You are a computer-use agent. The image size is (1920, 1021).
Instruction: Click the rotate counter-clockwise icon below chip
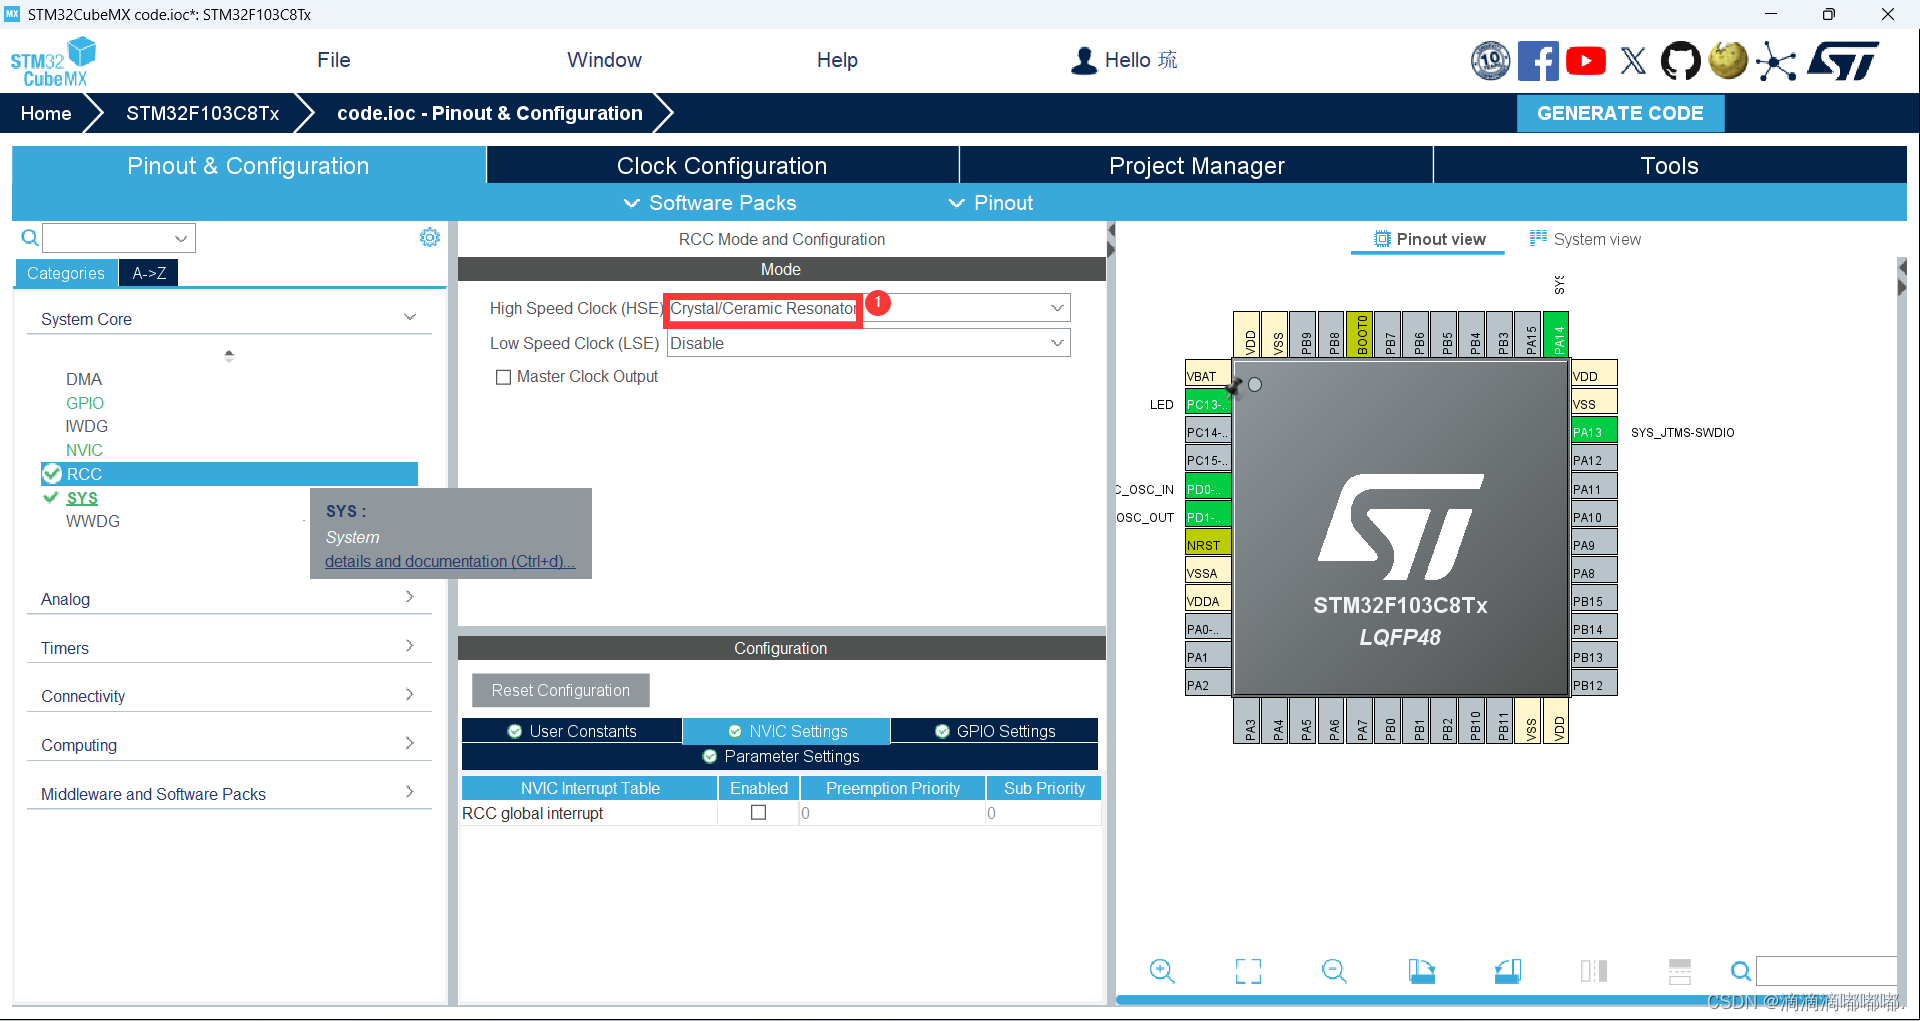[1508, 970]
